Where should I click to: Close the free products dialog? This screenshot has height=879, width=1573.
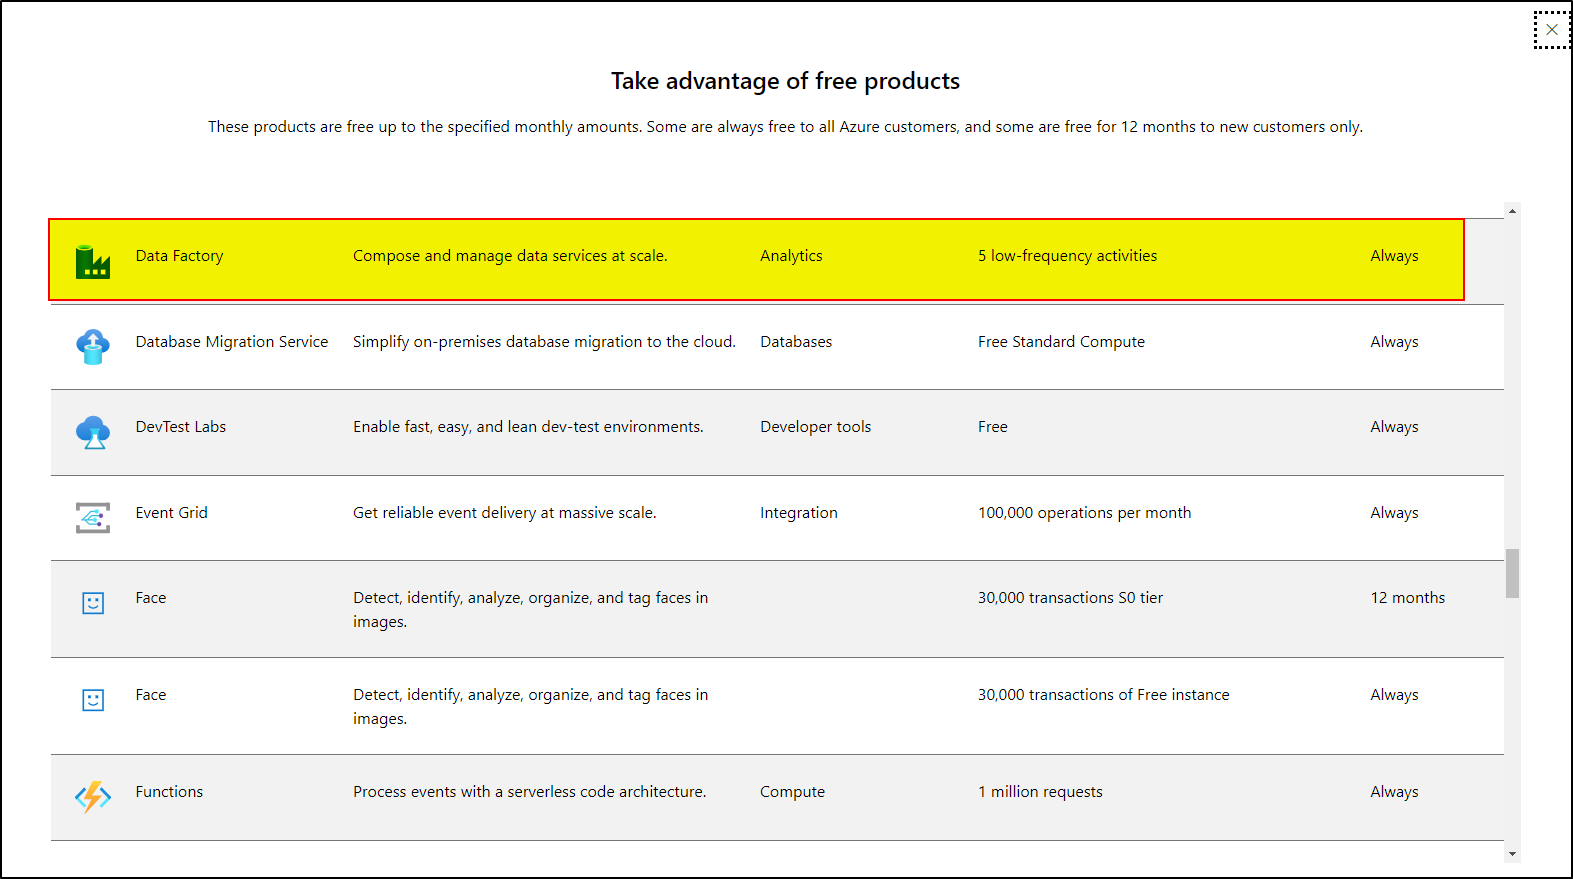click(1552, 30)
